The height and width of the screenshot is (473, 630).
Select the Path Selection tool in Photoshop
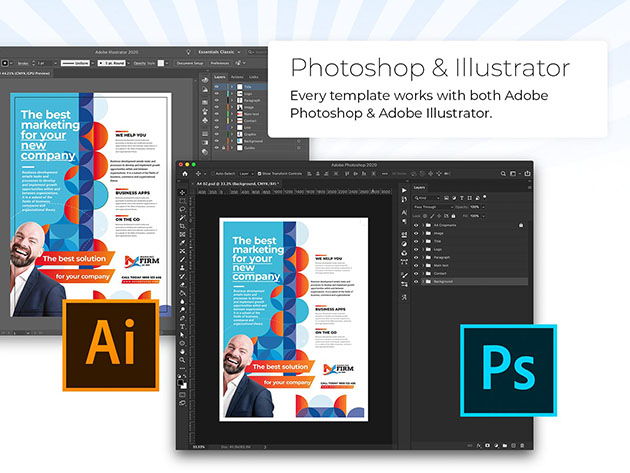coord(182,335)
